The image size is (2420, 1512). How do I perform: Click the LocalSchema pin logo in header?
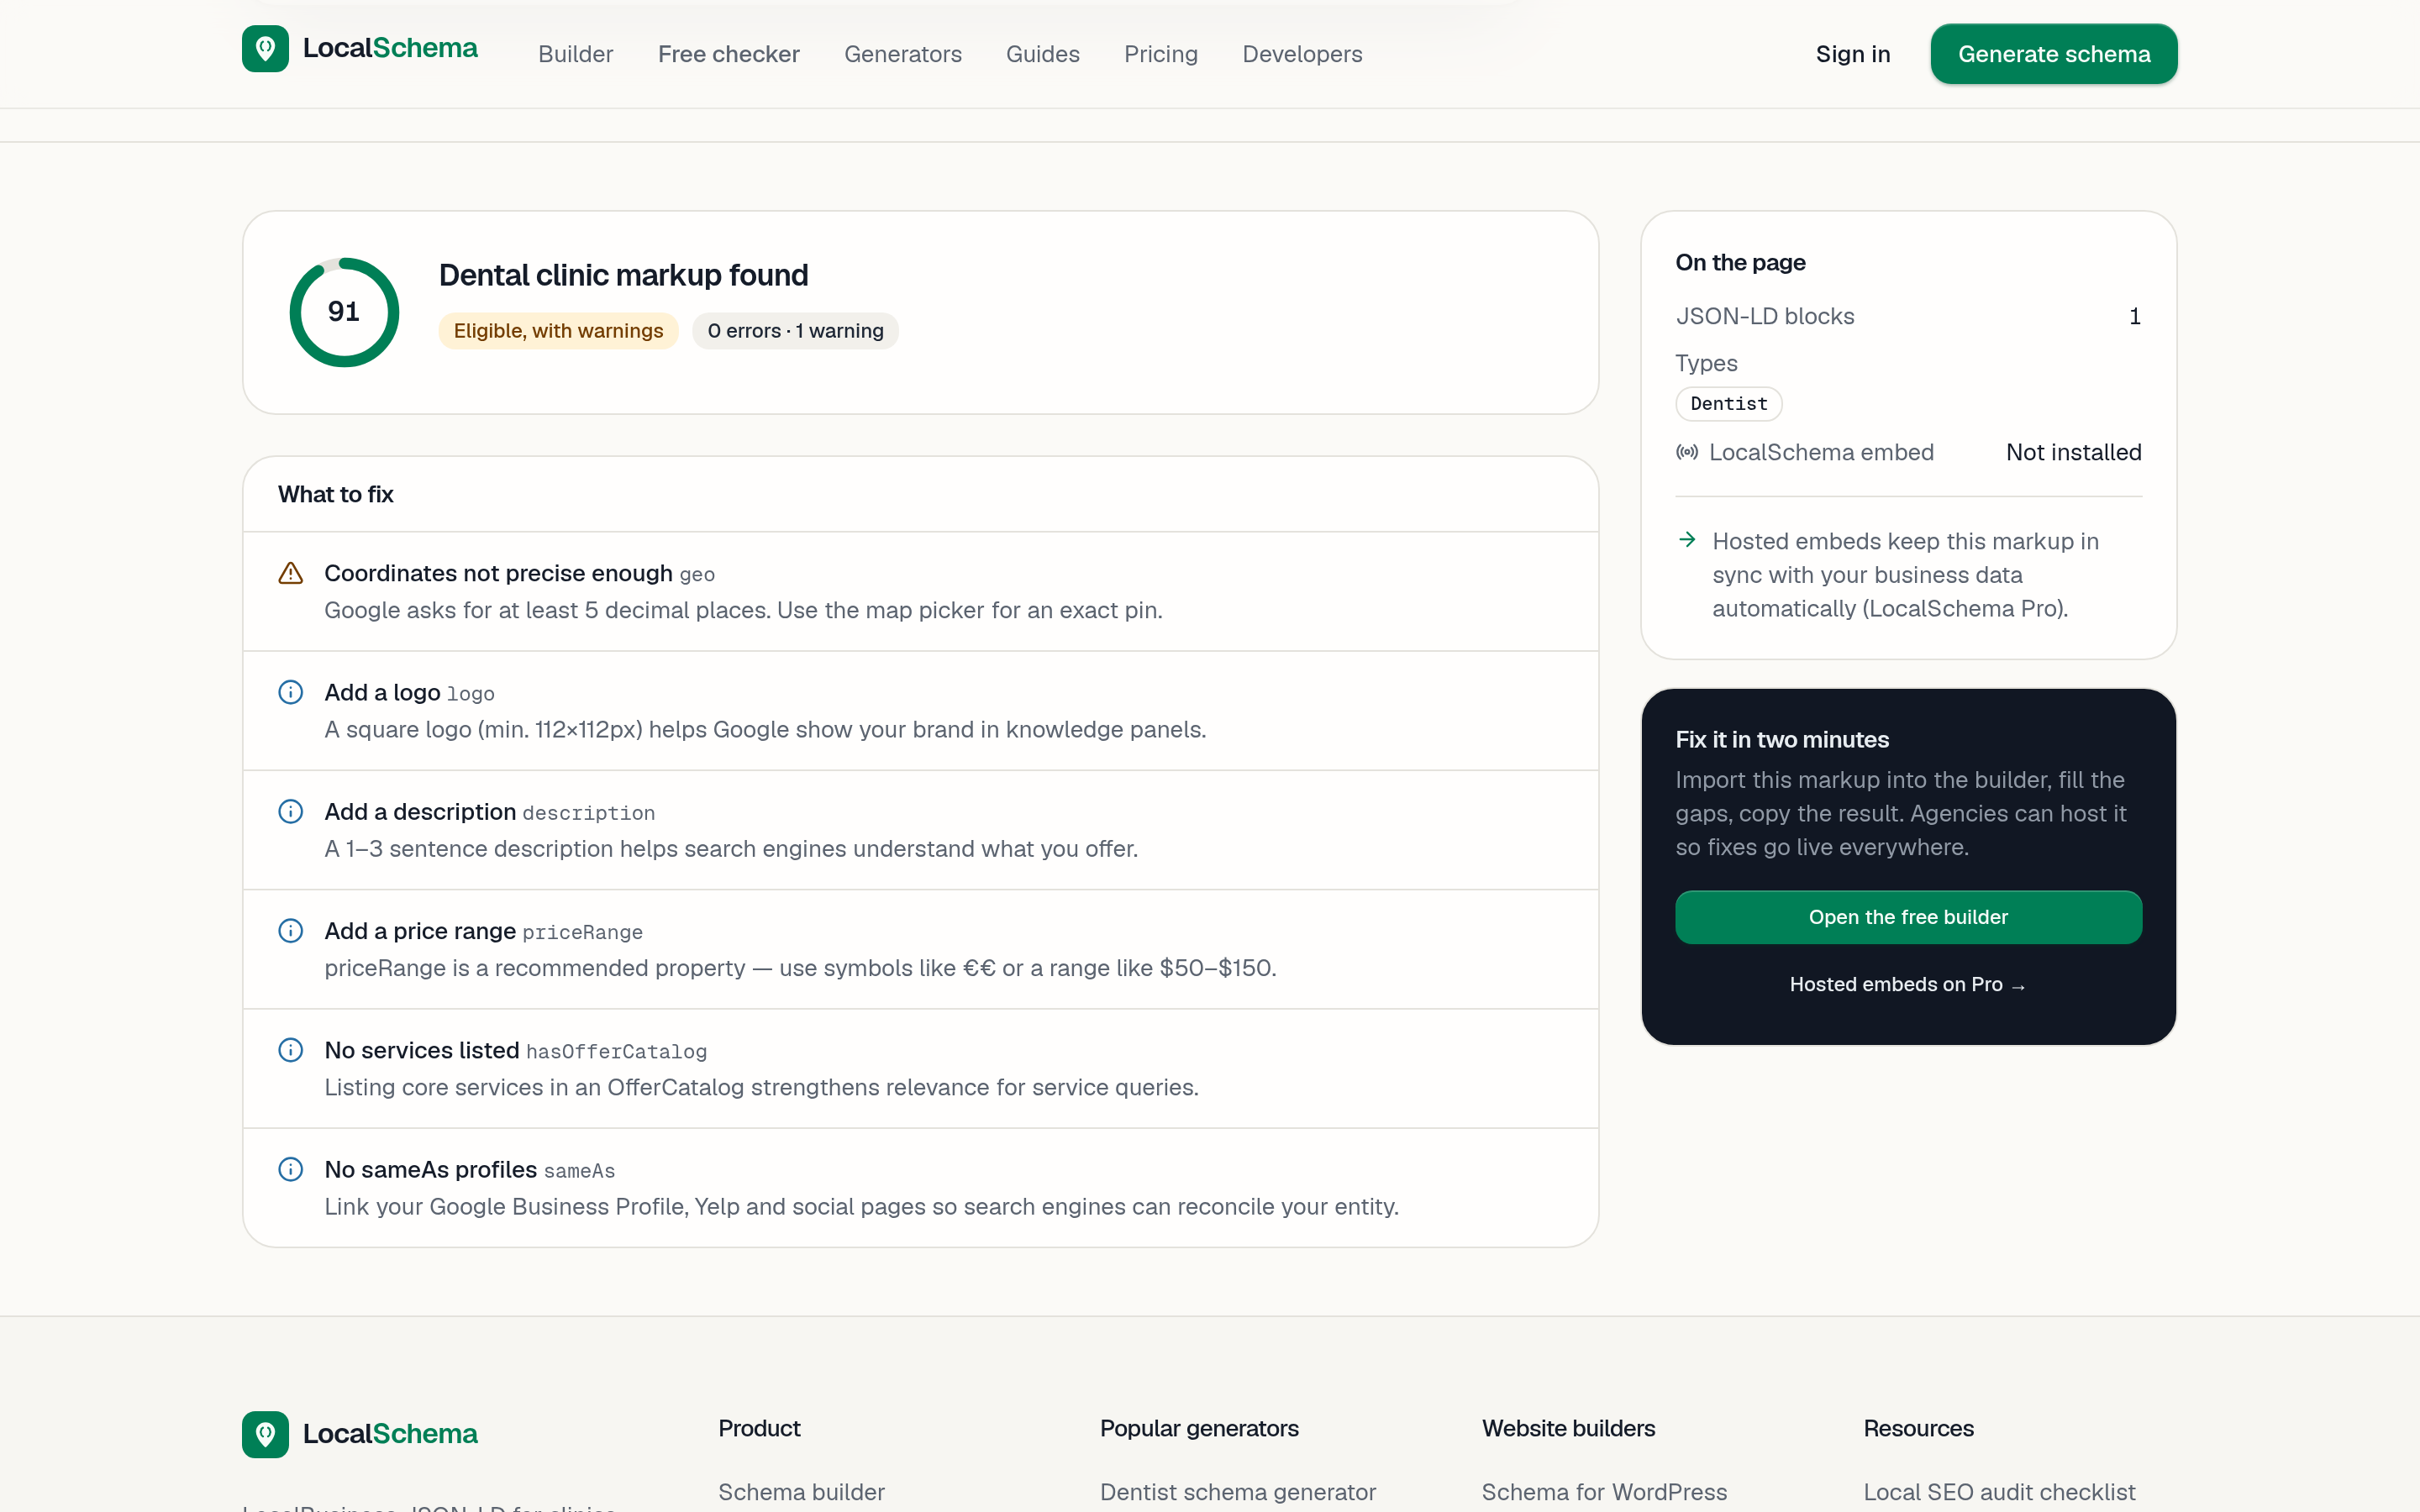[x=265, y=49]
